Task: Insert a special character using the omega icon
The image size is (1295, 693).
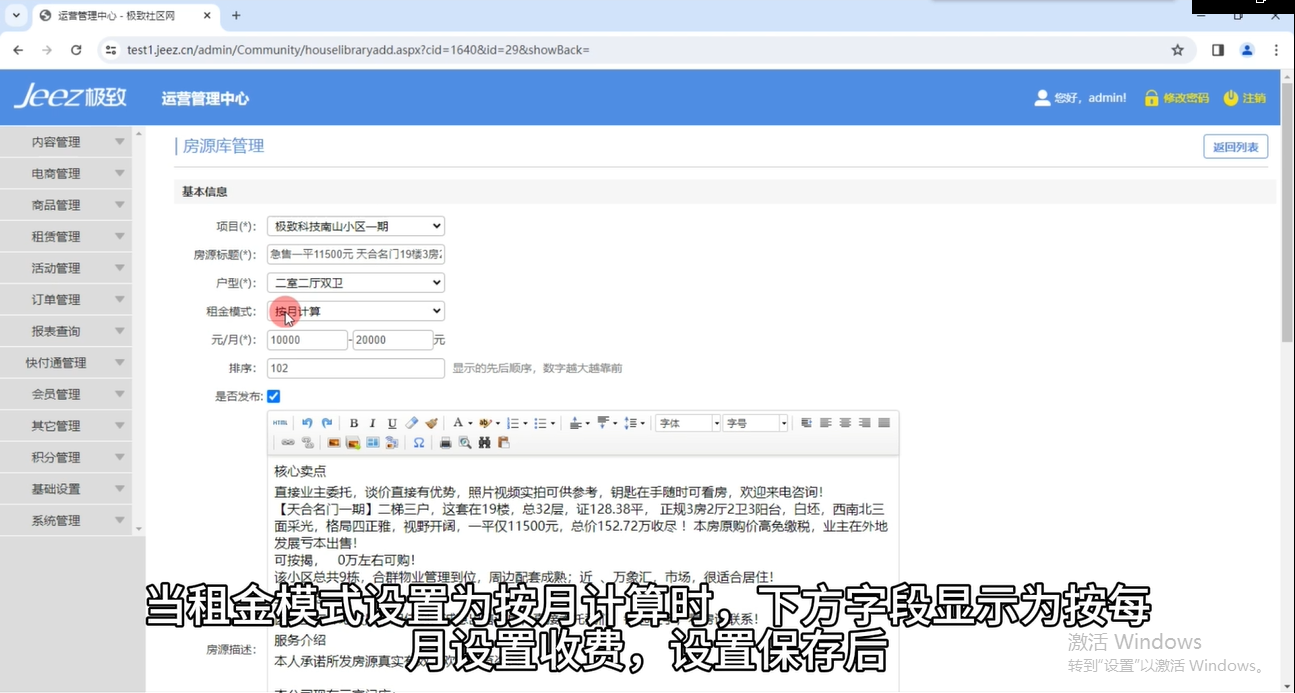Action: pyautogui.click(x=419, y=442)
